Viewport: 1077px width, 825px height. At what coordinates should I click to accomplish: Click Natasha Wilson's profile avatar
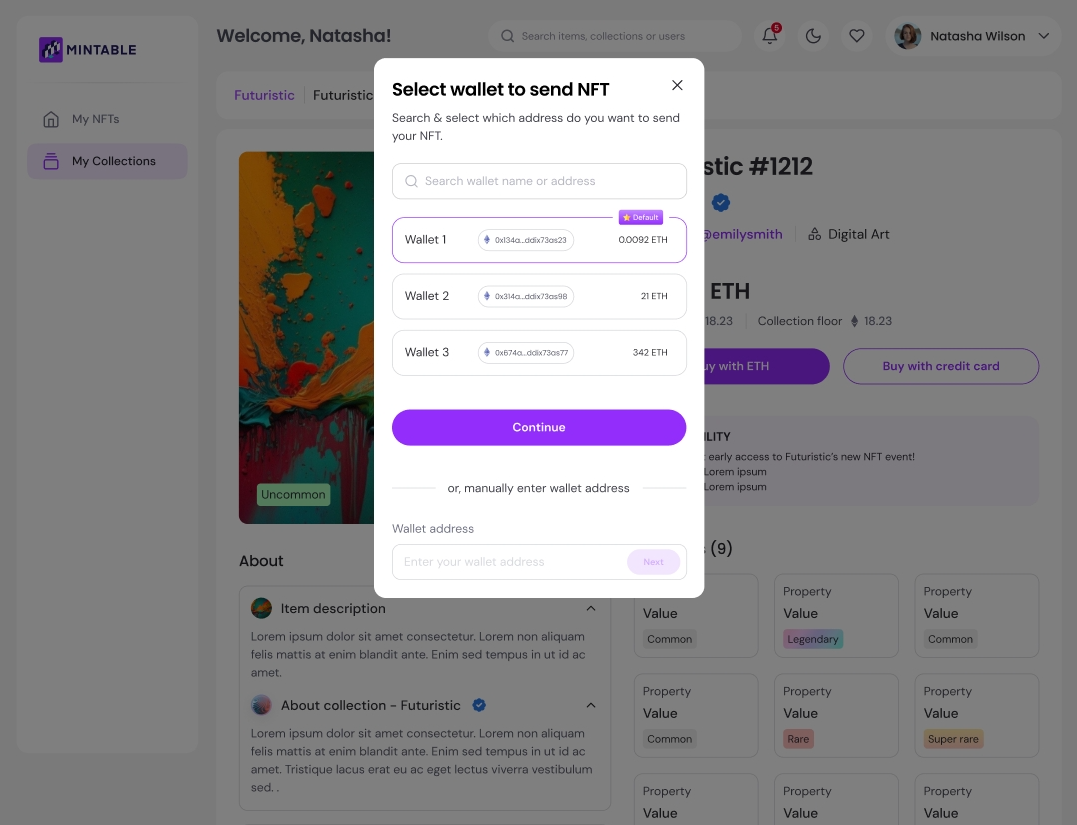tap(907, 36)
